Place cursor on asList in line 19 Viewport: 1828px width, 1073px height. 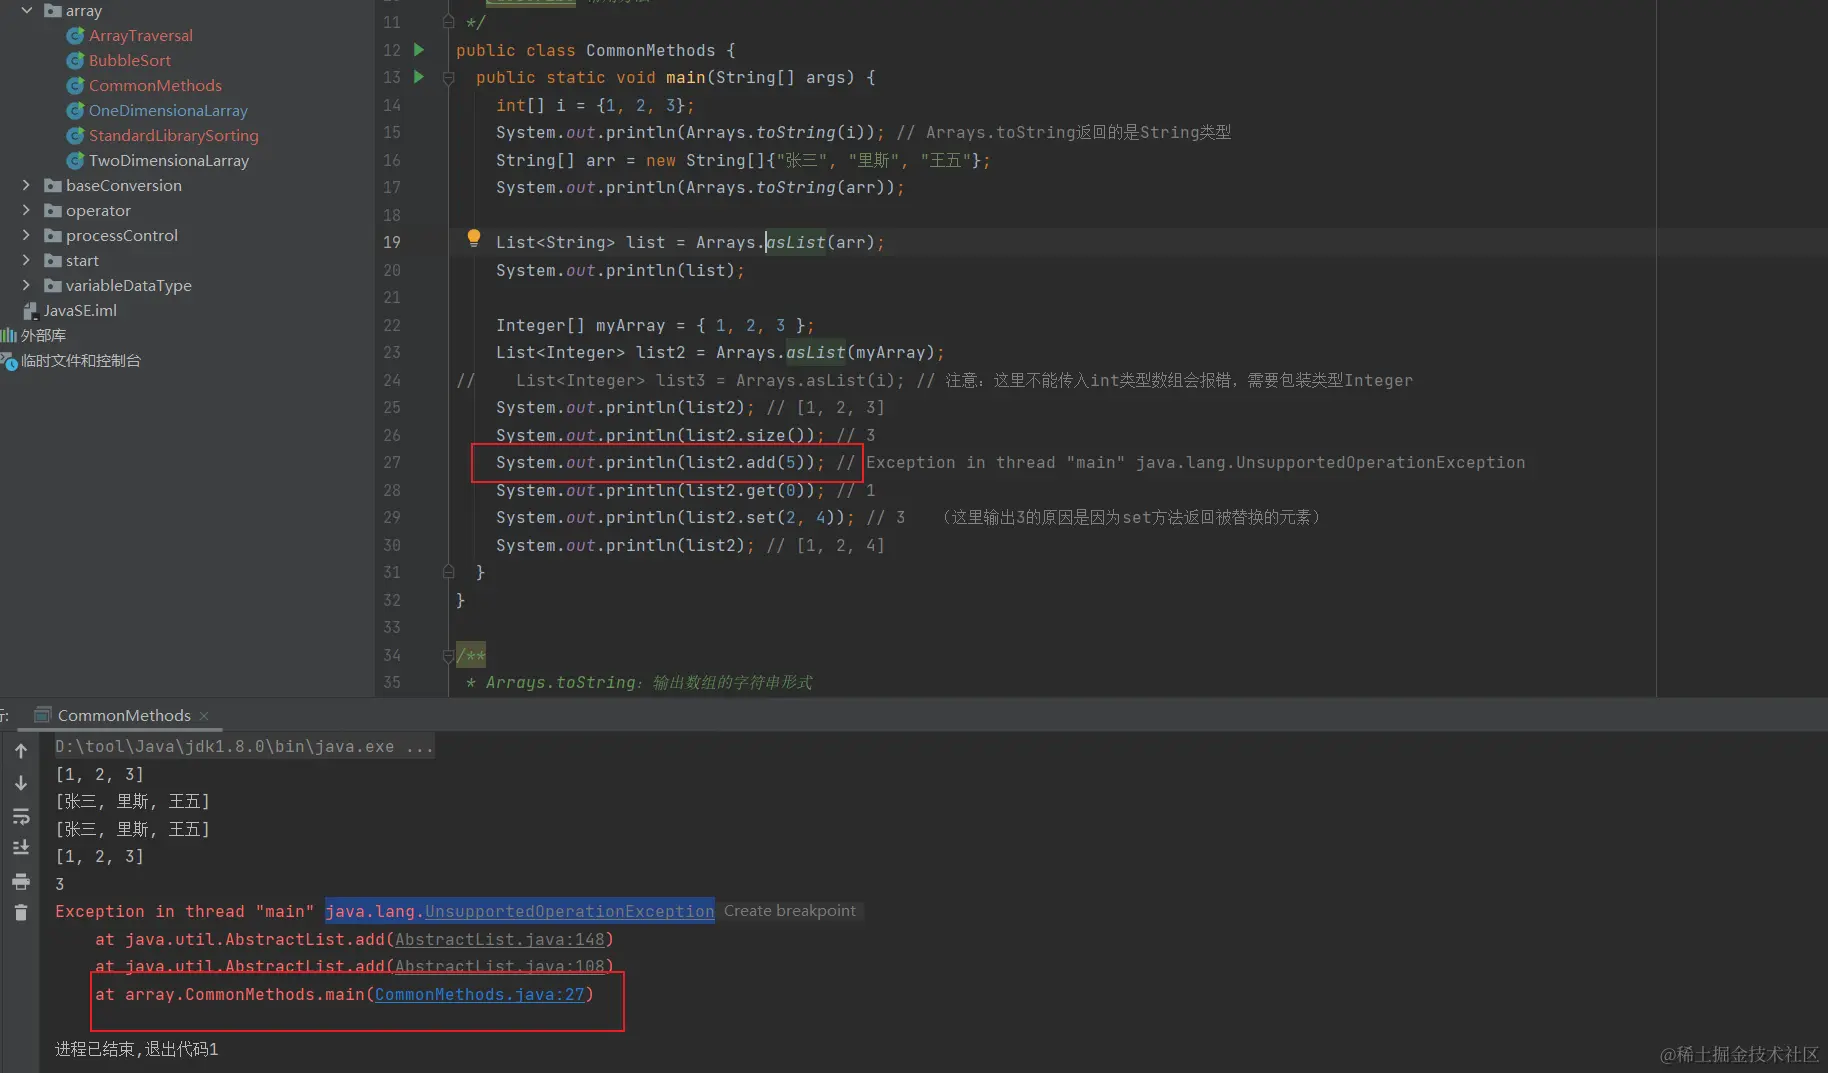click(x=796, y=243)
